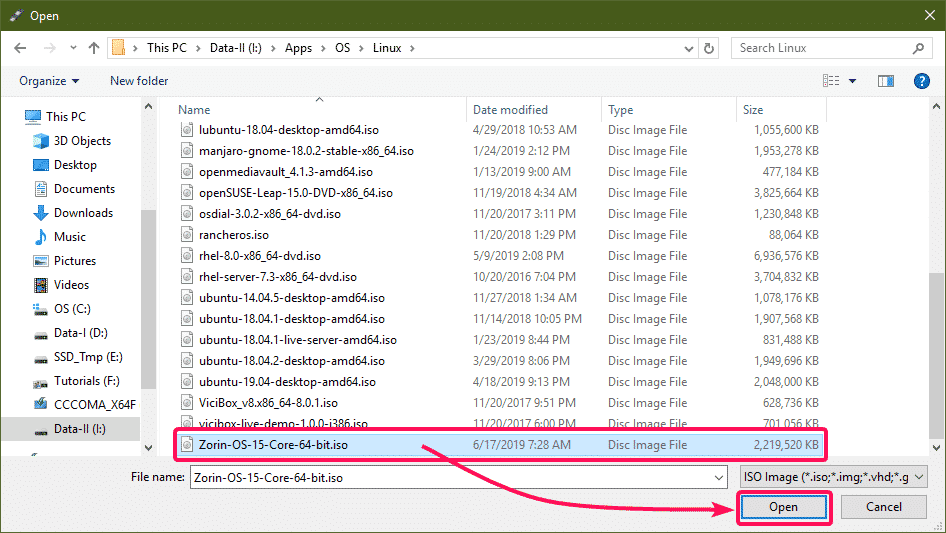
Task: Select openmediavault_4.1.3-amd64.iso file icon
Action: pos(187,172)
